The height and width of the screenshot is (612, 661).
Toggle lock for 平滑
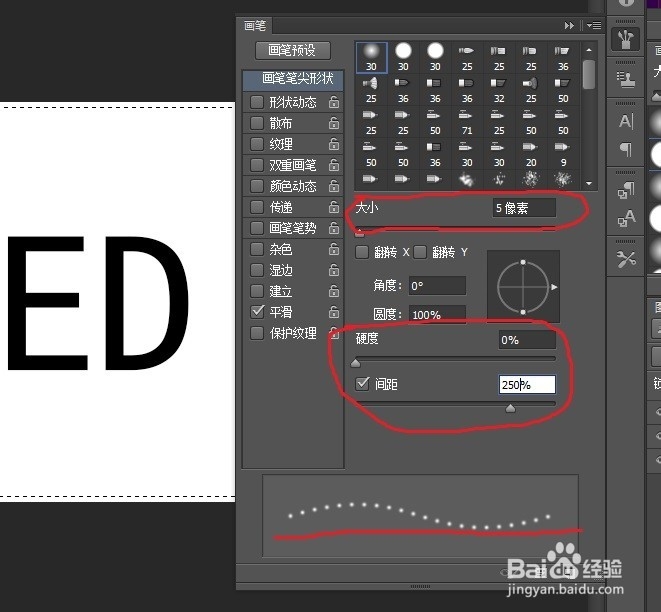click(x=334, y=312)
